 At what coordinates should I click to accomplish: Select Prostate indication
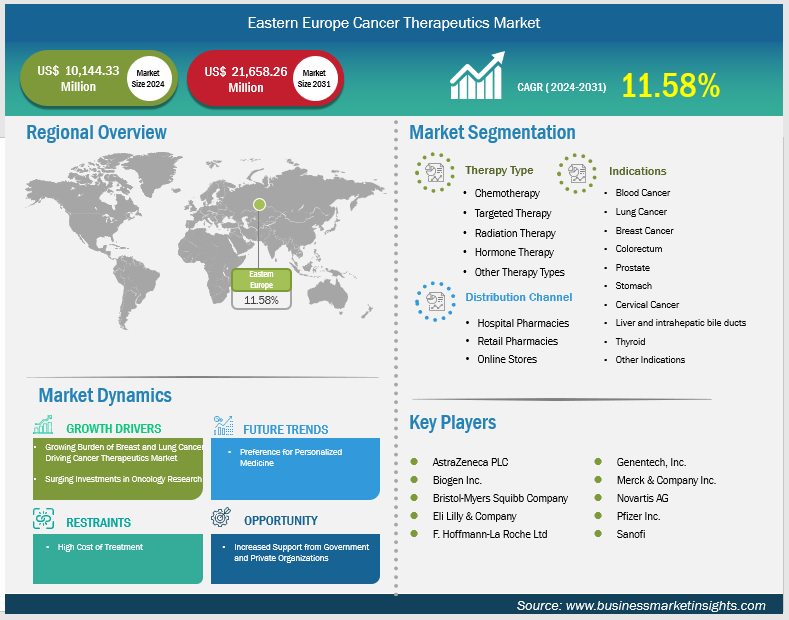tap(633, 268)
